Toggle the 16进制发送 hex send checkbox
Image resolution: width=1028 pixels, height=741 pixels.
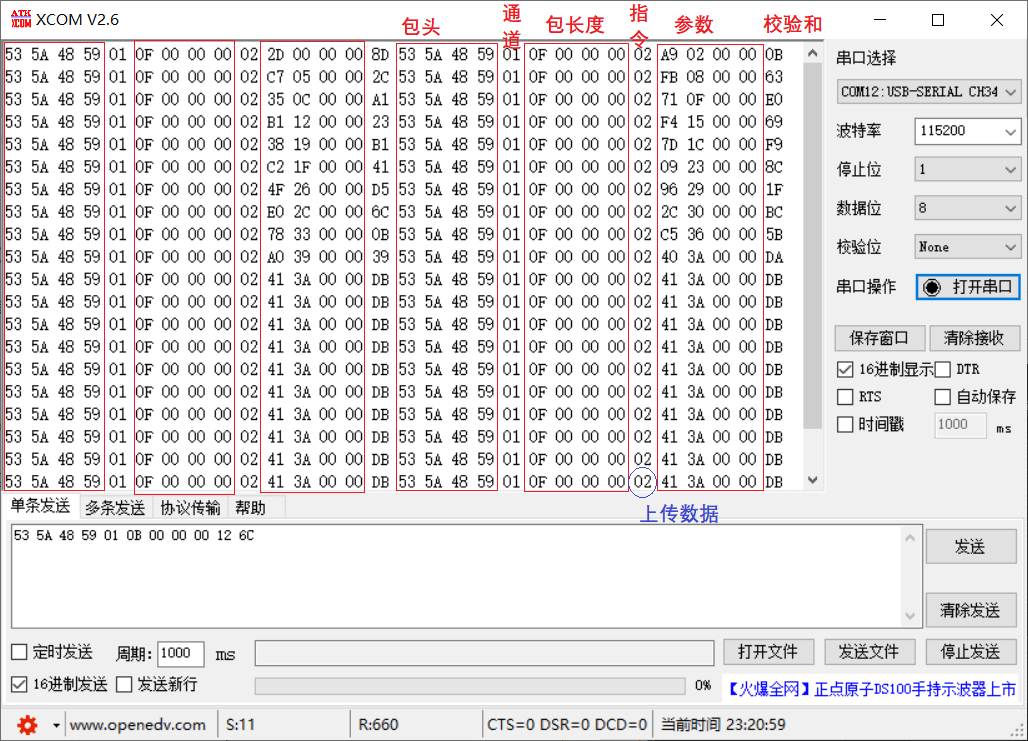(20, 685)
